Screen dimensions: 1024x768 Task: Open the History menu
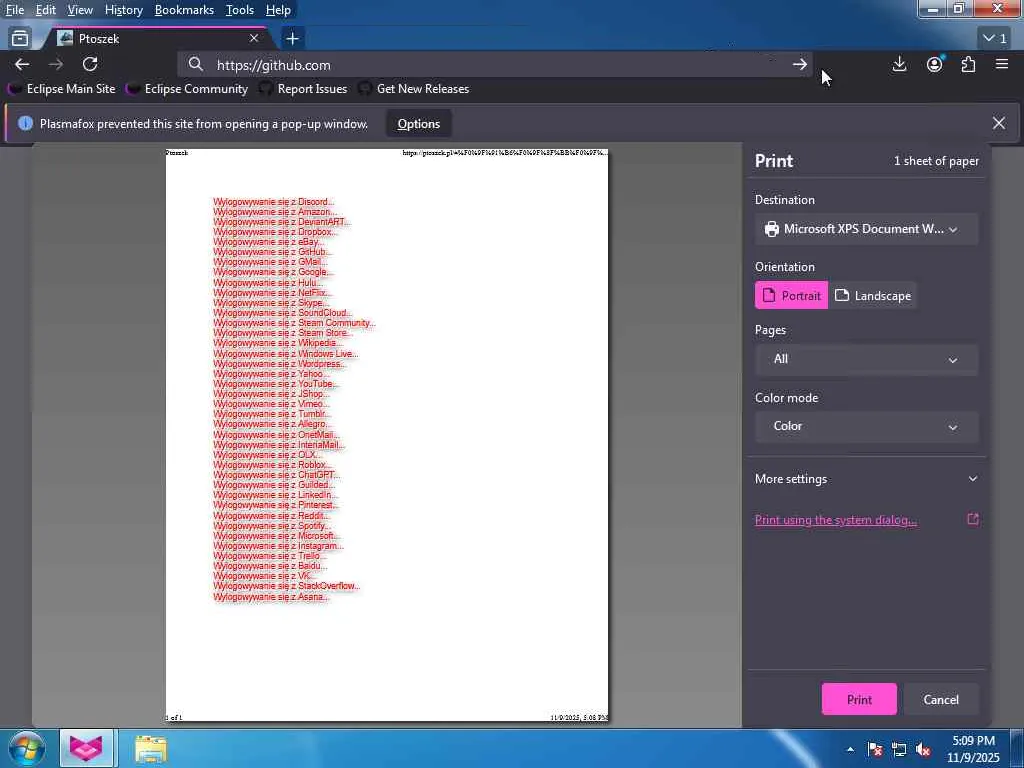click(x=123, y=10)
